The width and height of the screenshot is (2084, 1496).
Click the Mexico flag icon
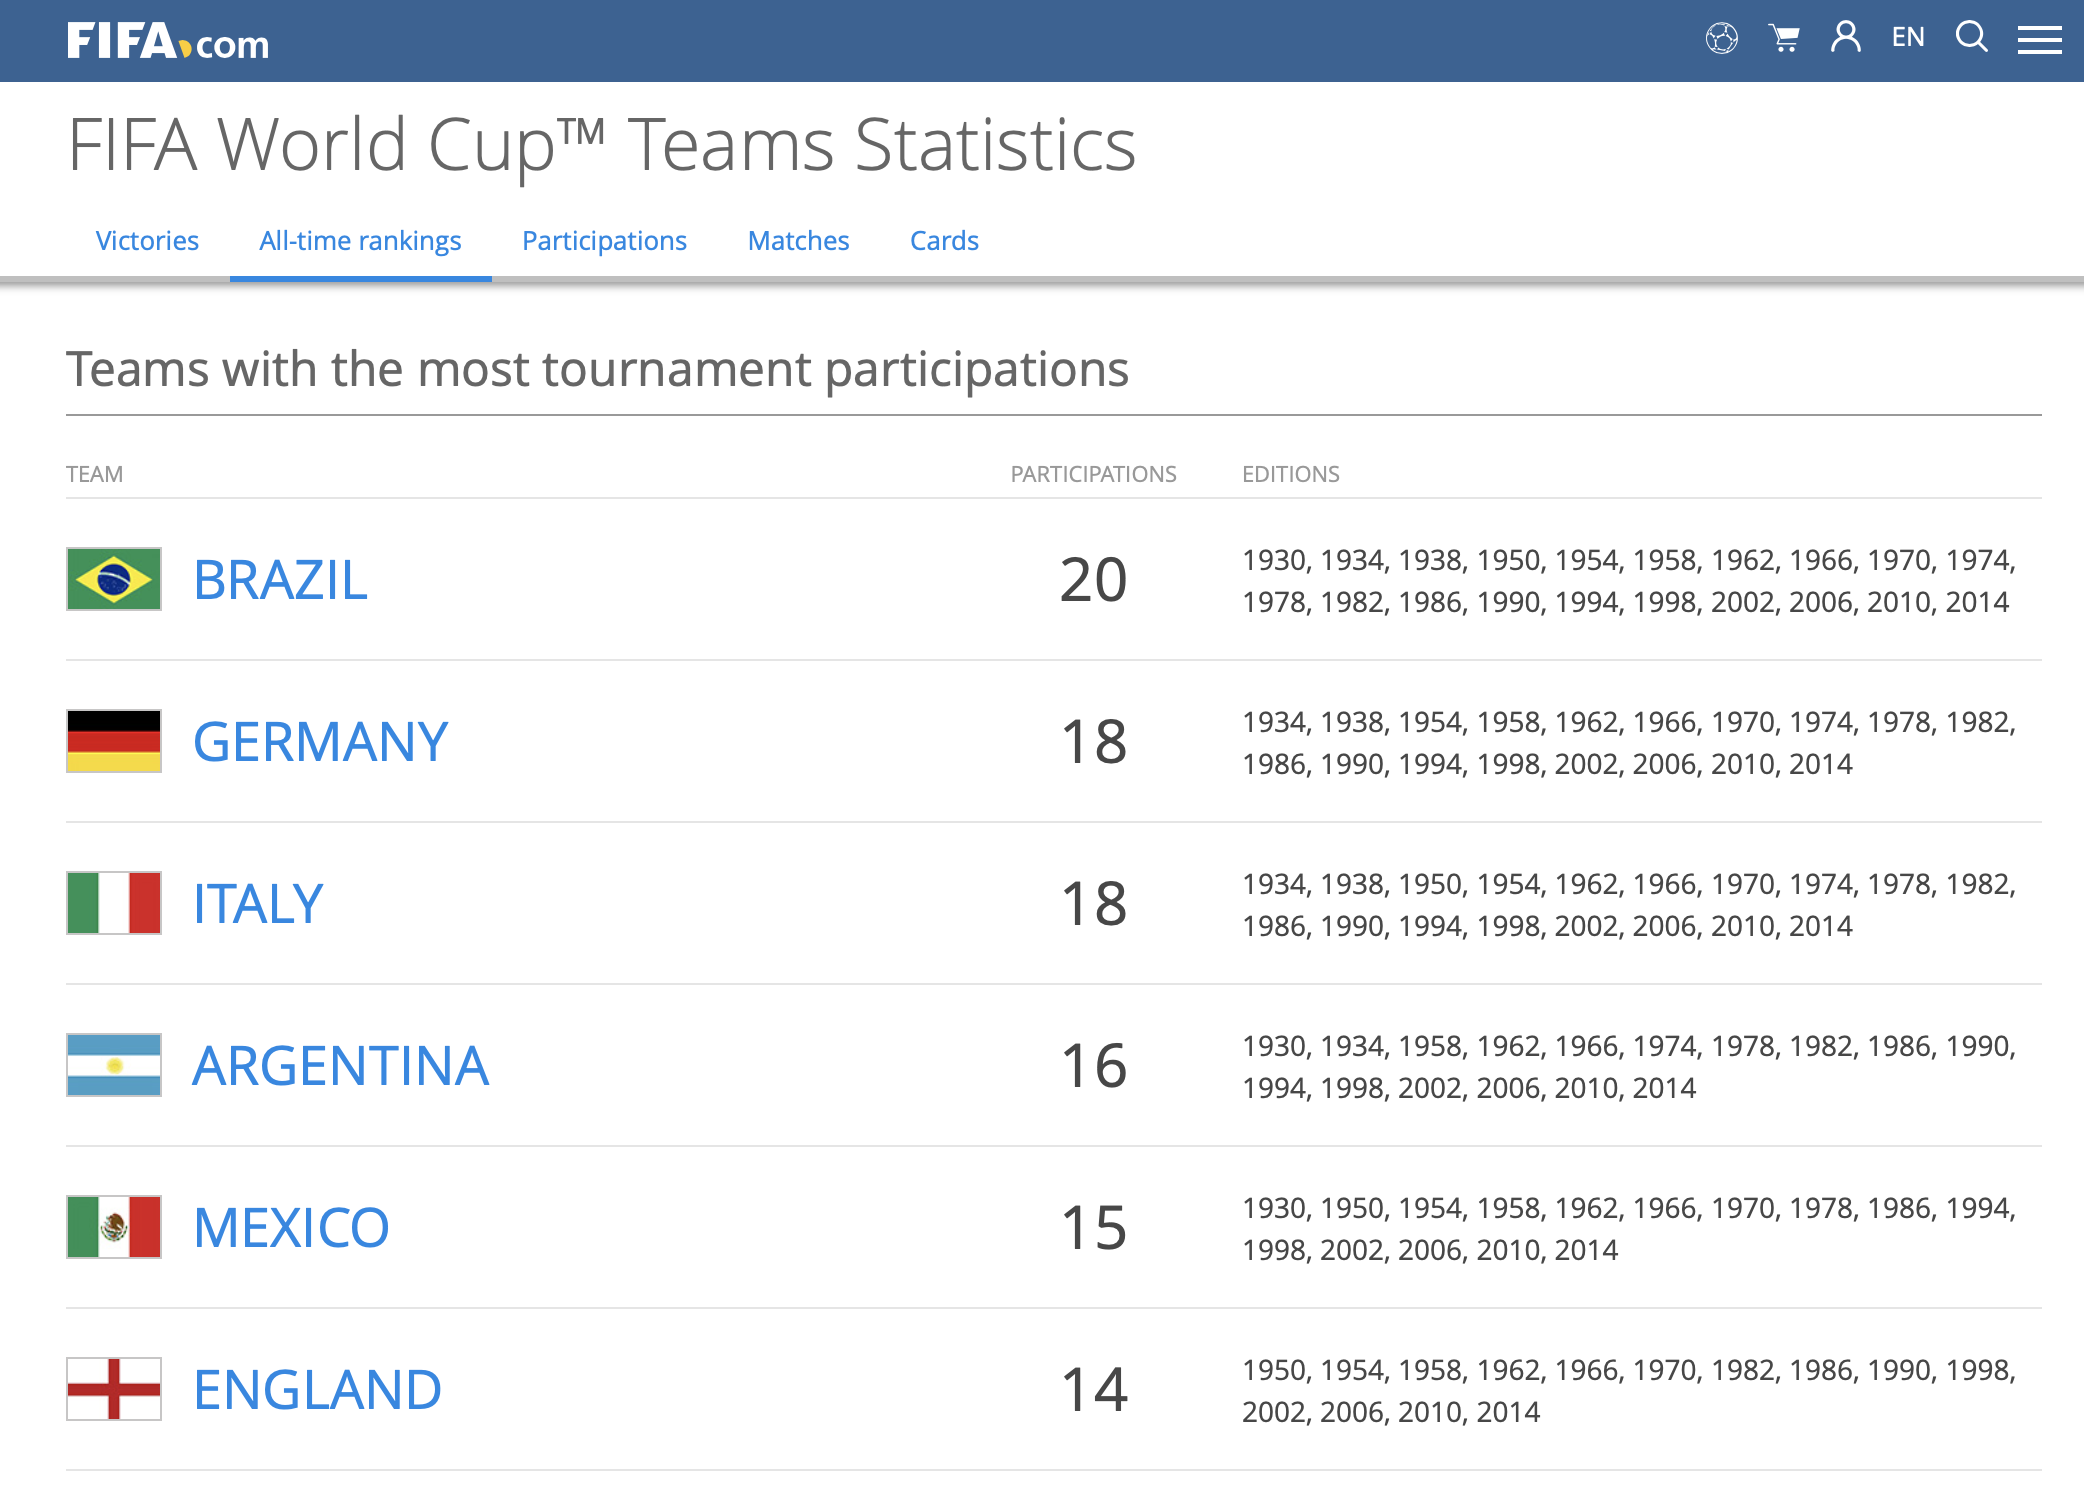click(114, 1227)
